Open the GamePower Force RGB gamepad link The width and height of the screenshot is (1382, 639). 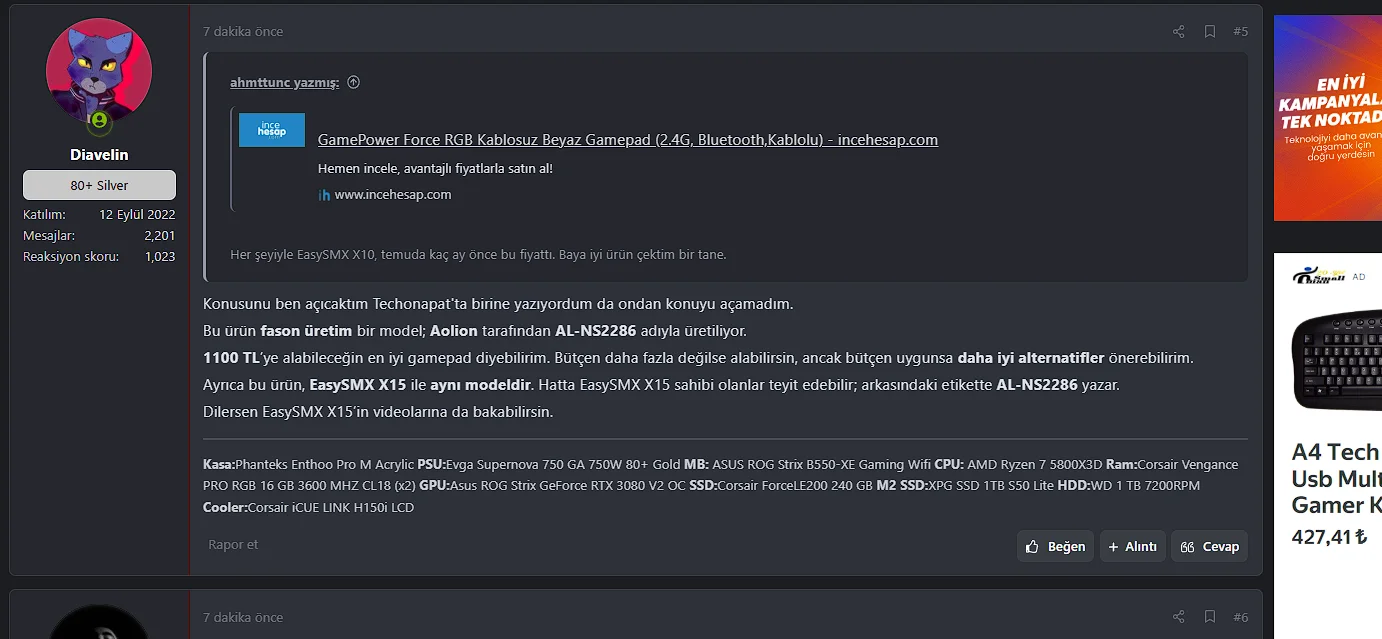[x=627, y=140]
